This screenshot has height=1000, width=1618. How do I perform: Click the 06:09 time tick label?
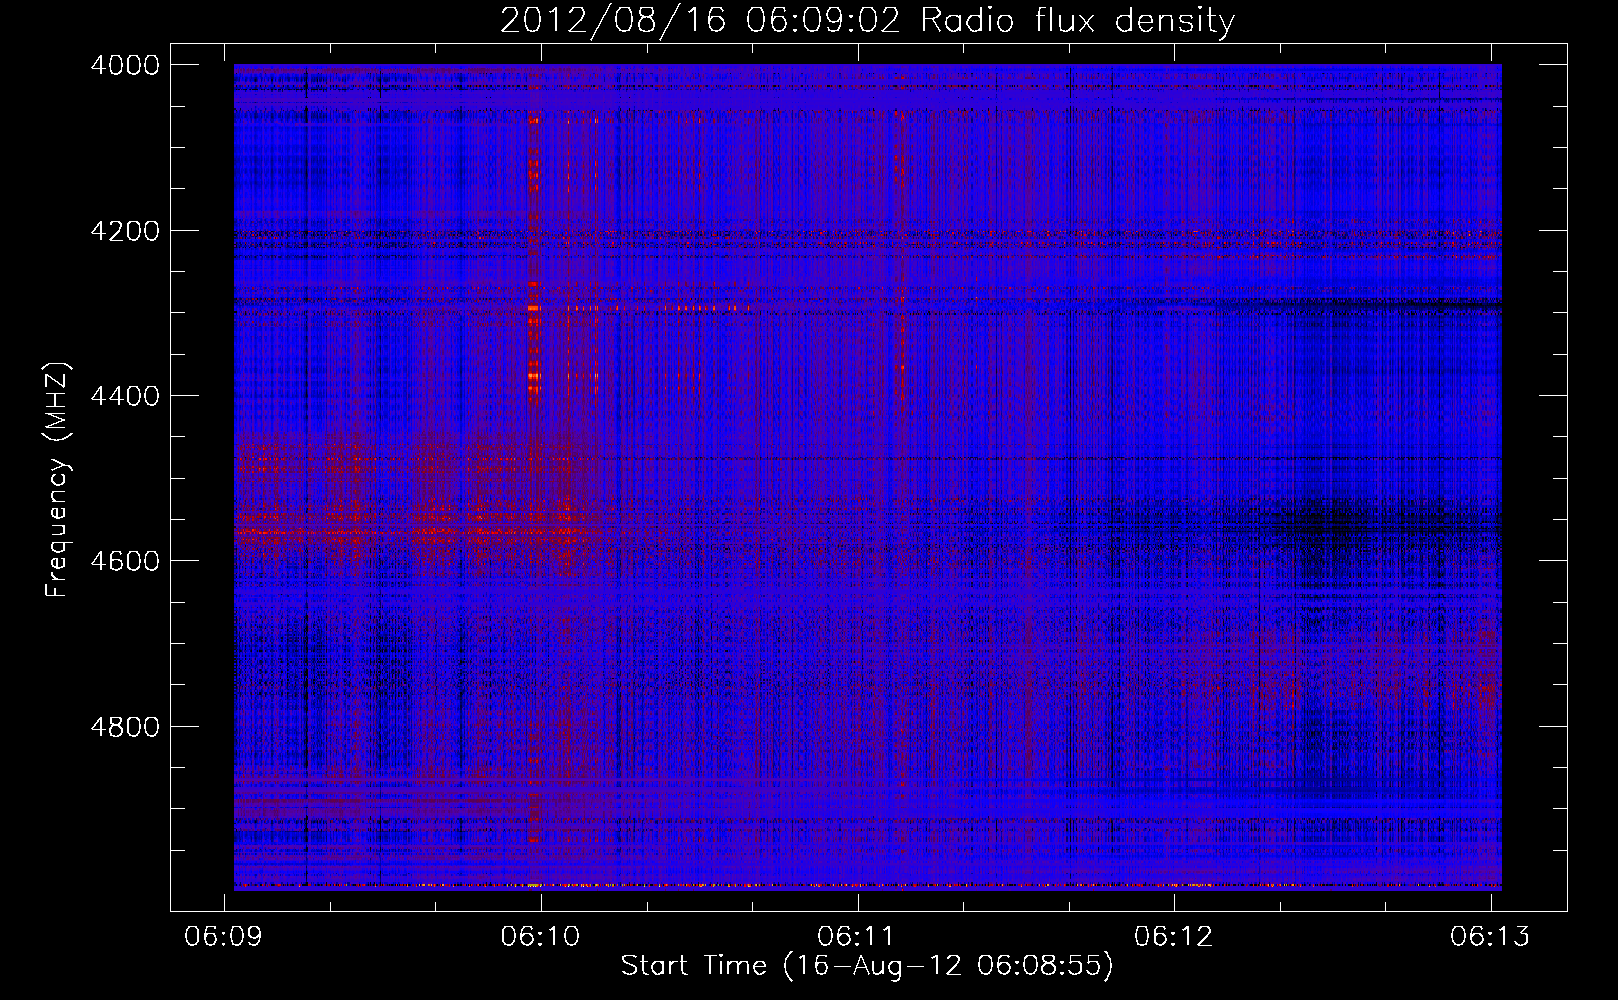pos(224,936)
